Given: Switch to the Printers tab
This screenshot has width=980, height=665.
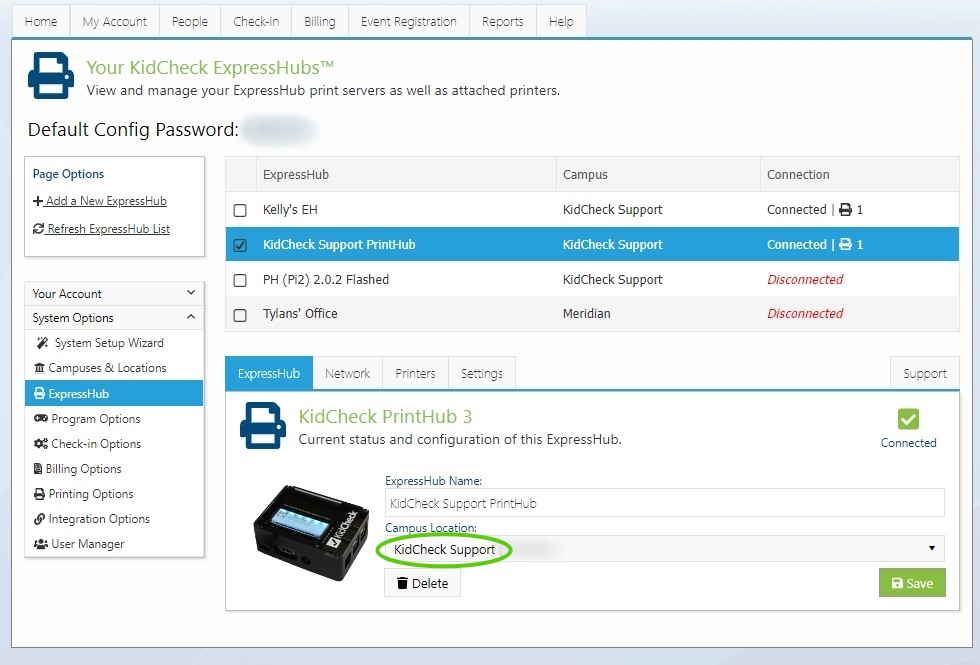Looking at the screenshot, I should tap(415, 373).
